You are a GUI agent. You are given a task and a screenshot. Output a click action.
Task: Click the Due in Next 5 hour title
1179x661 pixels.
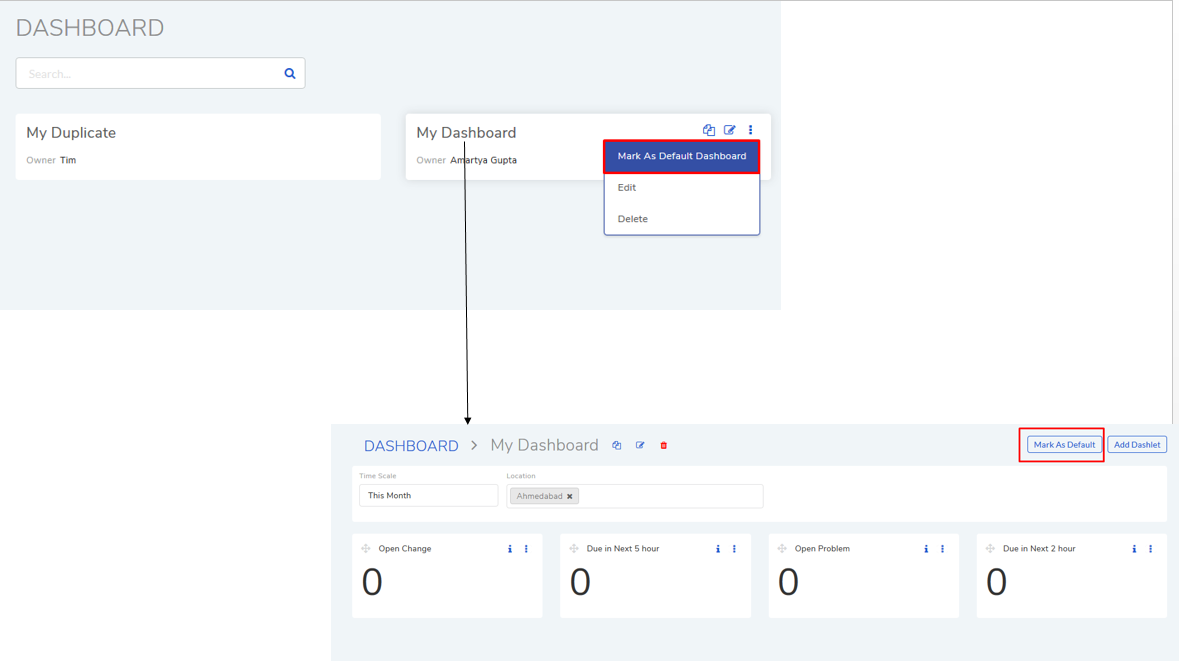point(623,549)
